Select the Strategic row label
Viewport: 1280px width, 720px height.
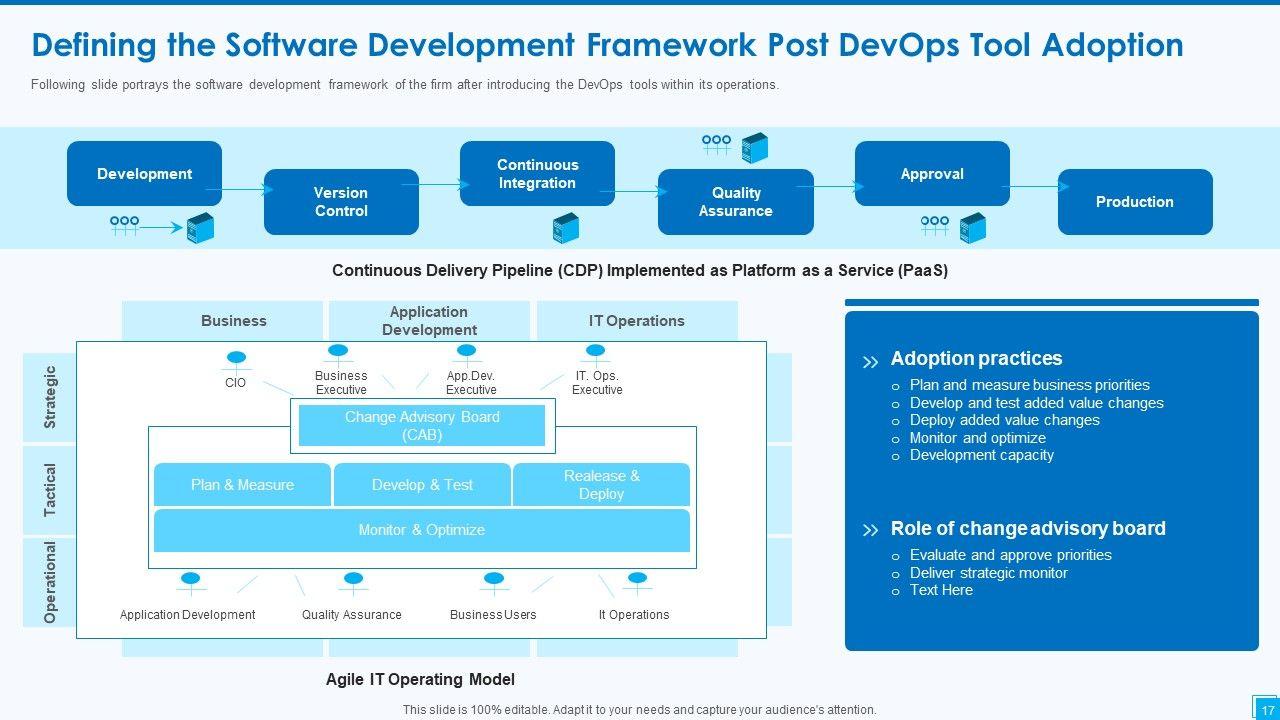tap(50, 397)
